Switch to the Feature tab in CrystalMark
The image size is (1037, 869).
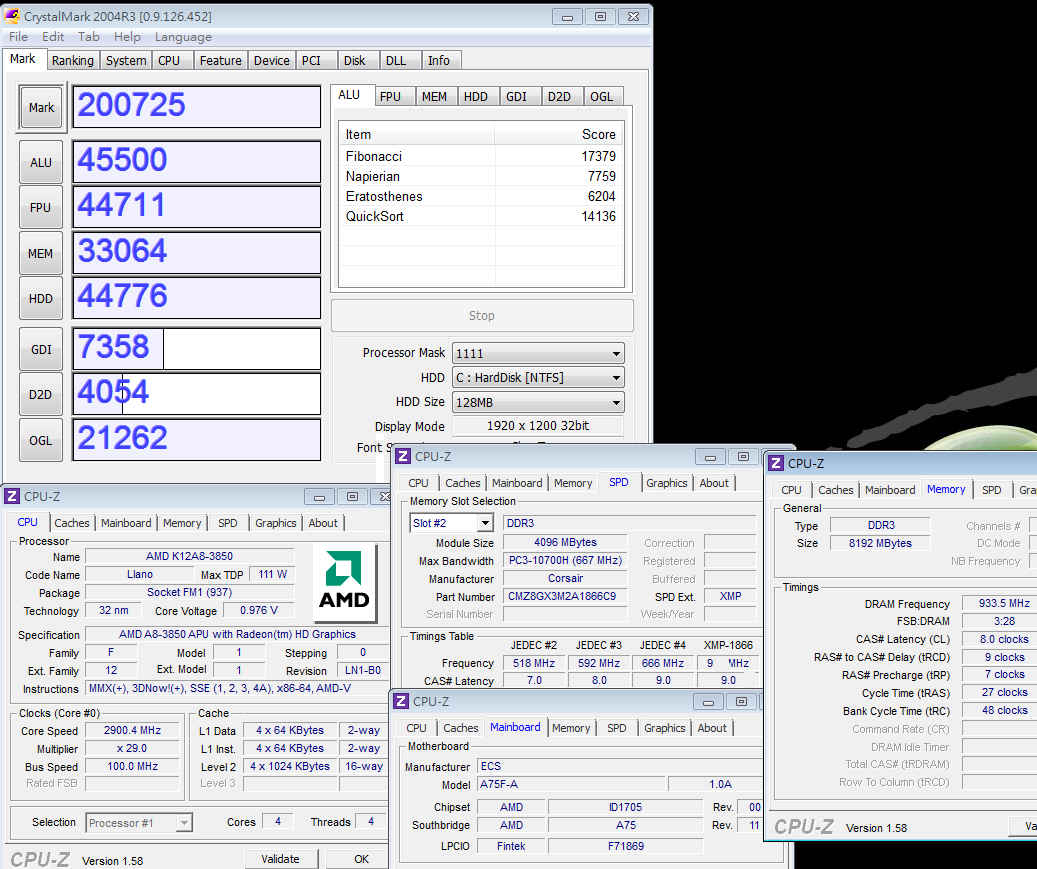coord(220,60)
